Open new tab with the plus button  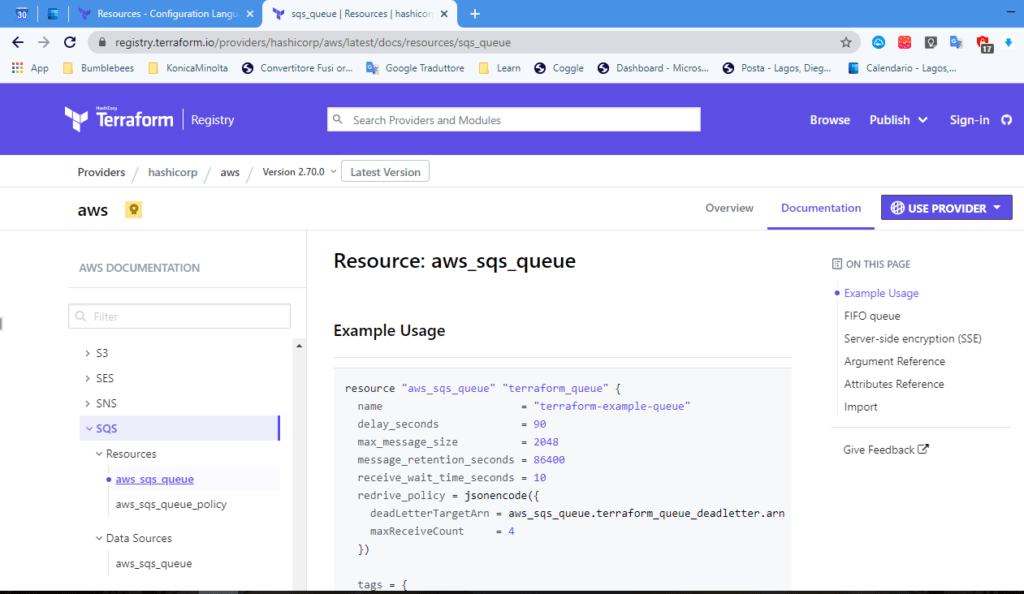click(475, 14)
